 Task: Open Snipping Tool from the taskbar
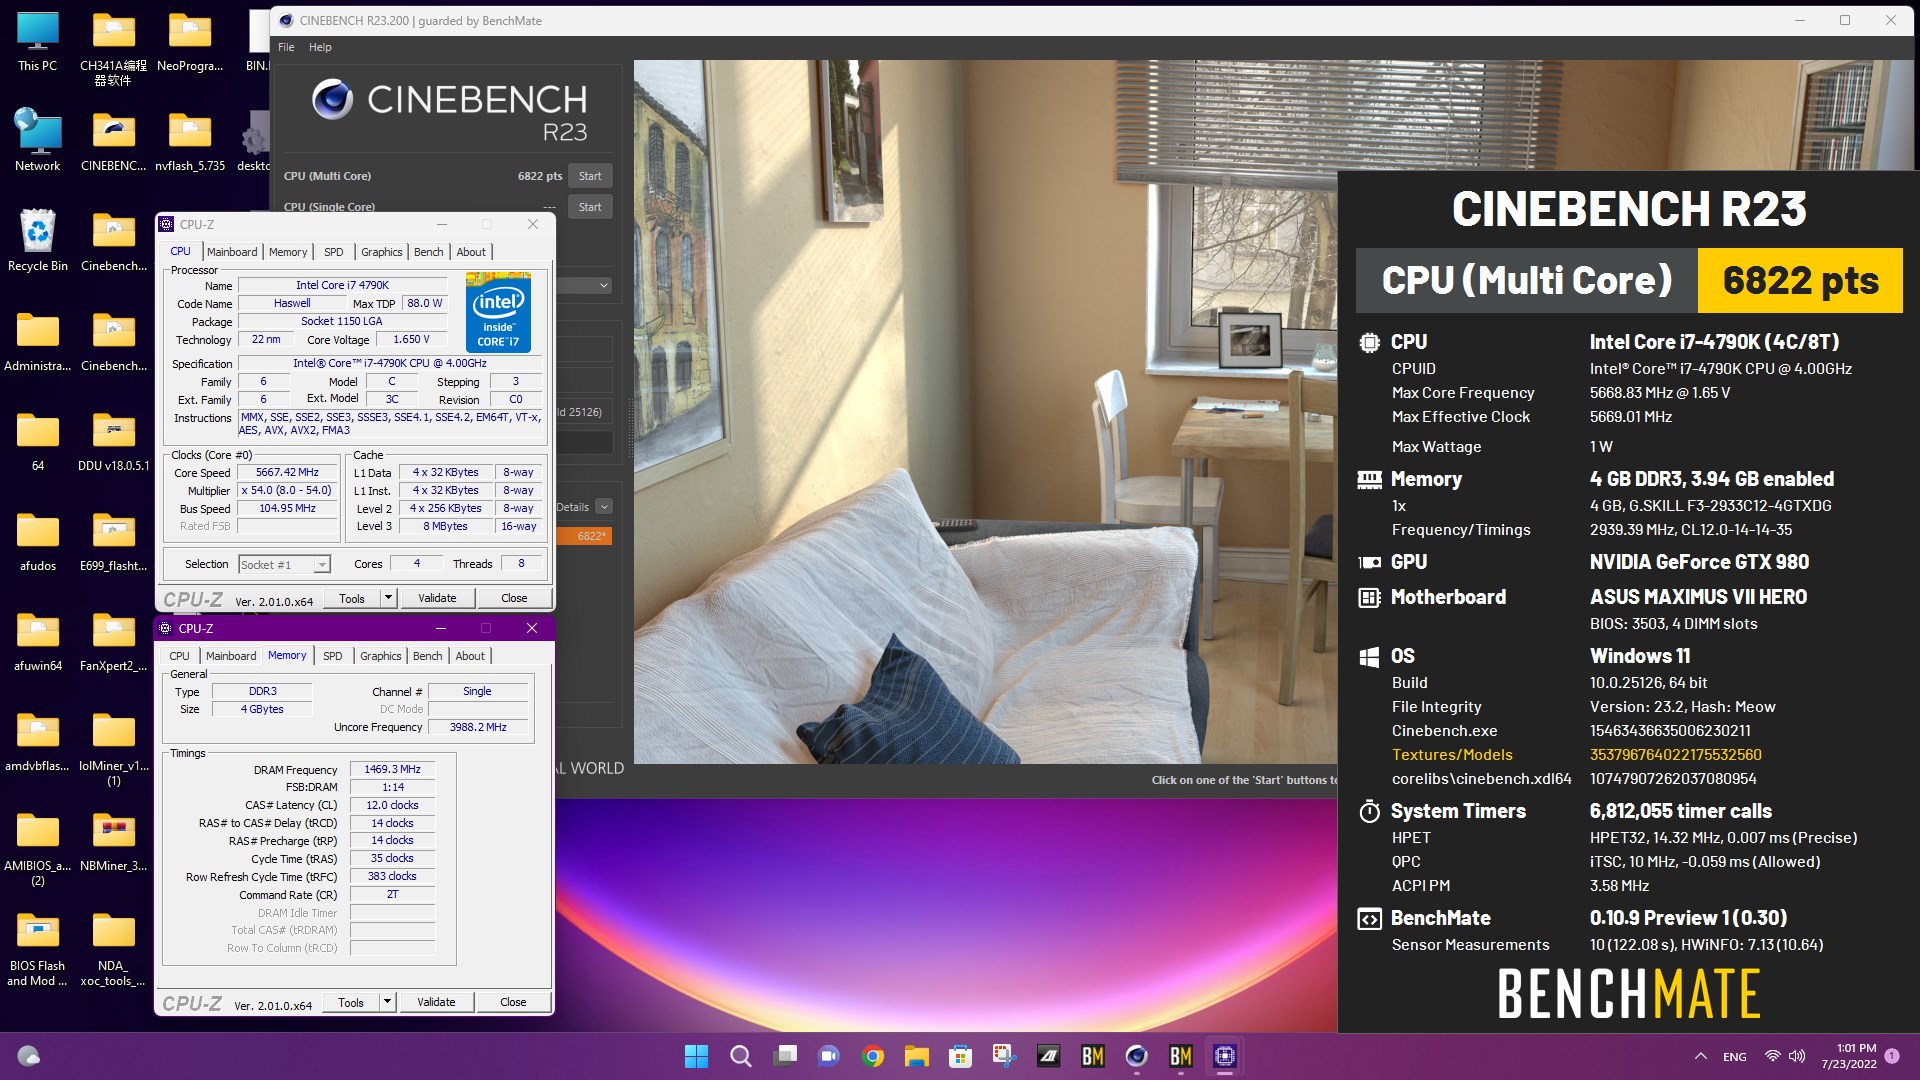click(1004, 1056)
